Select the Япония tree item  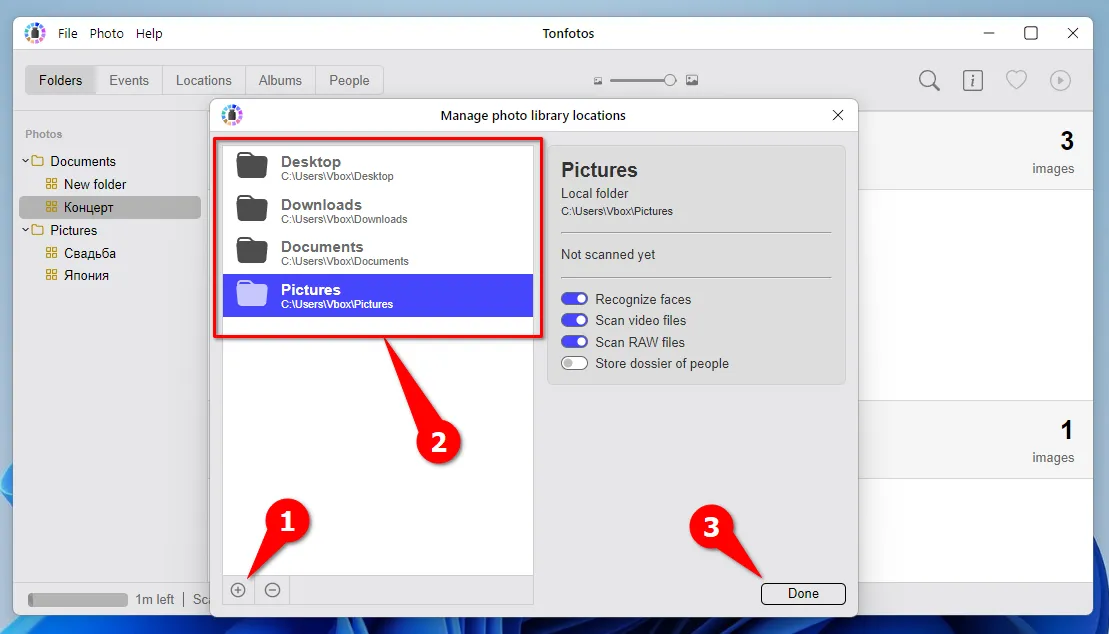(x=86, y=275)
